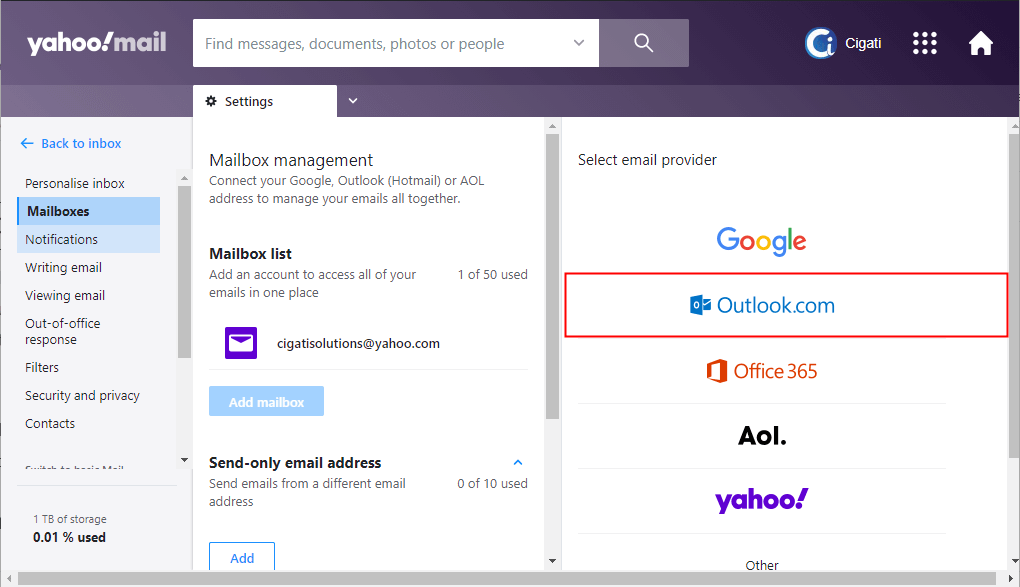Choose Yahoo as email provider
1020x587 pixels.
(x=761, y=500)
